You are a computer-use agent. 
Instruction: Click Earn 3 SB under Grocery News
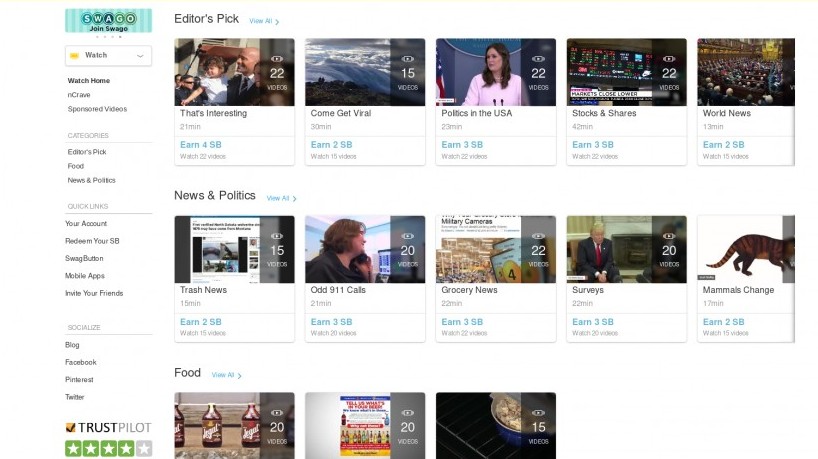click(x=462, y=322)
